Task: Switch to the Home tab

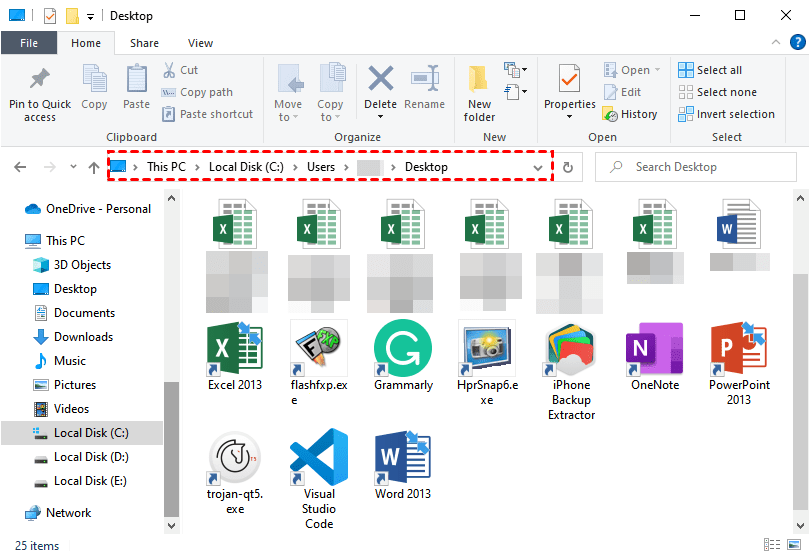Action: click(86, 43)
